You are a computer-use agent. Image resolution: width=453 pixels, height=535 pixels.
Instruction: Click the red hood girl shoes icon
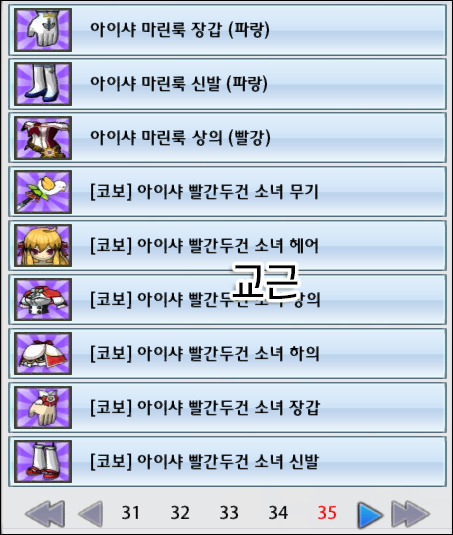pyautogui.click(x=43, y=461)
